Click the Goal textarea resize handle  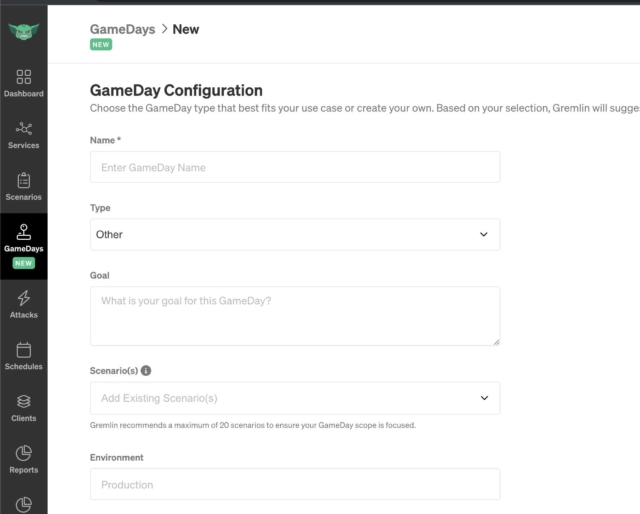(496, 342)
